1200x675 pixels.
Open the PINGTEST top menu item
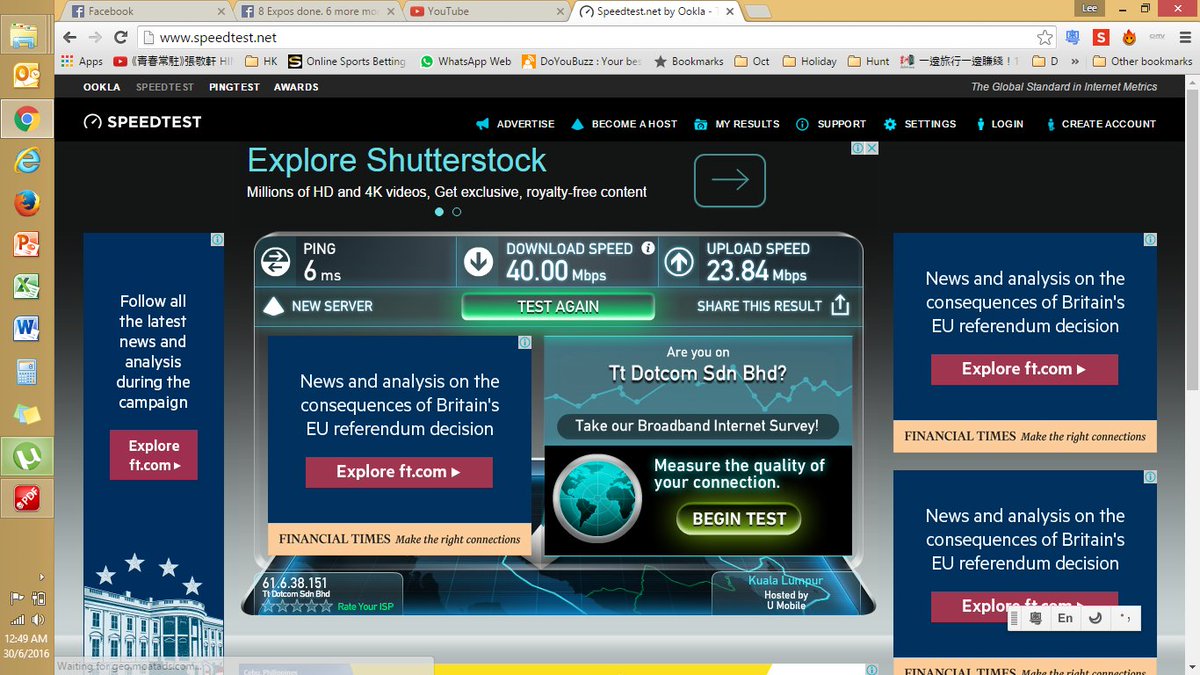coord(234,87)
